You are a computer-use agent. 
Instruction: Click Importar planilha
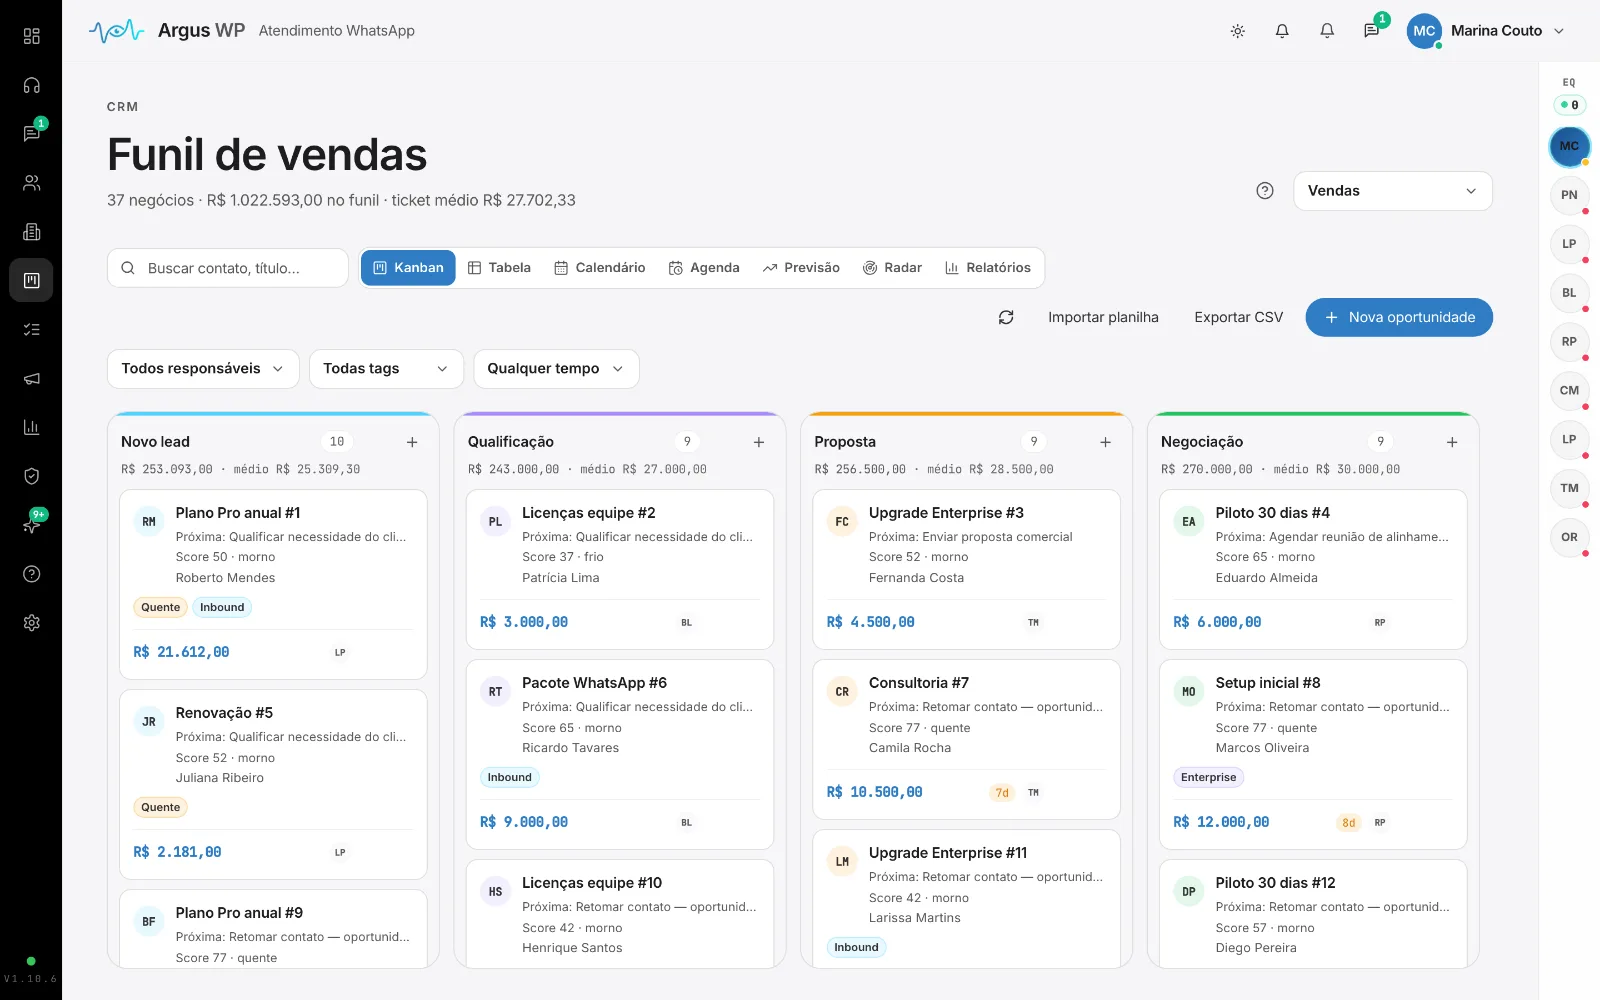(1103, 317)
